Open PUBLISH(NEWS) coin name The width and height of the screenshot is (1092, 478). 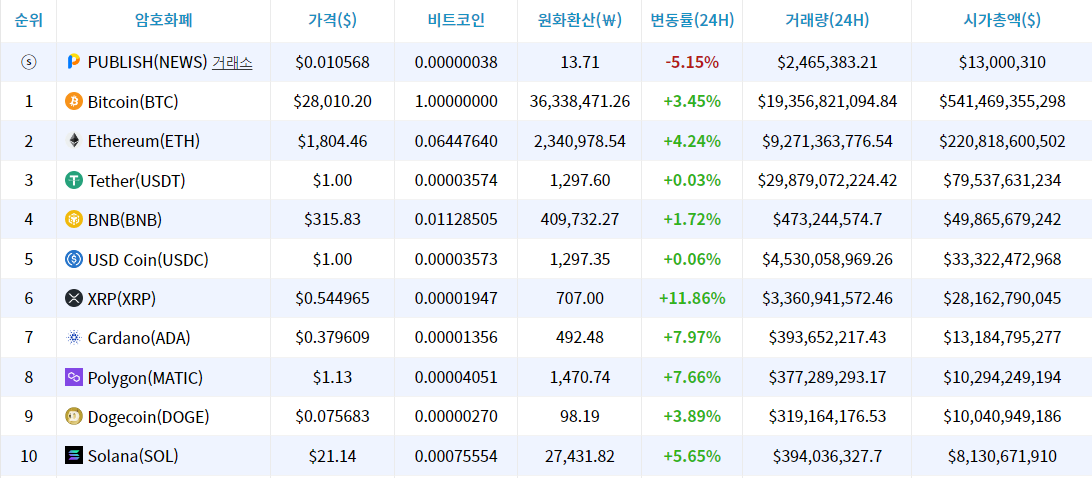(148, 62)
